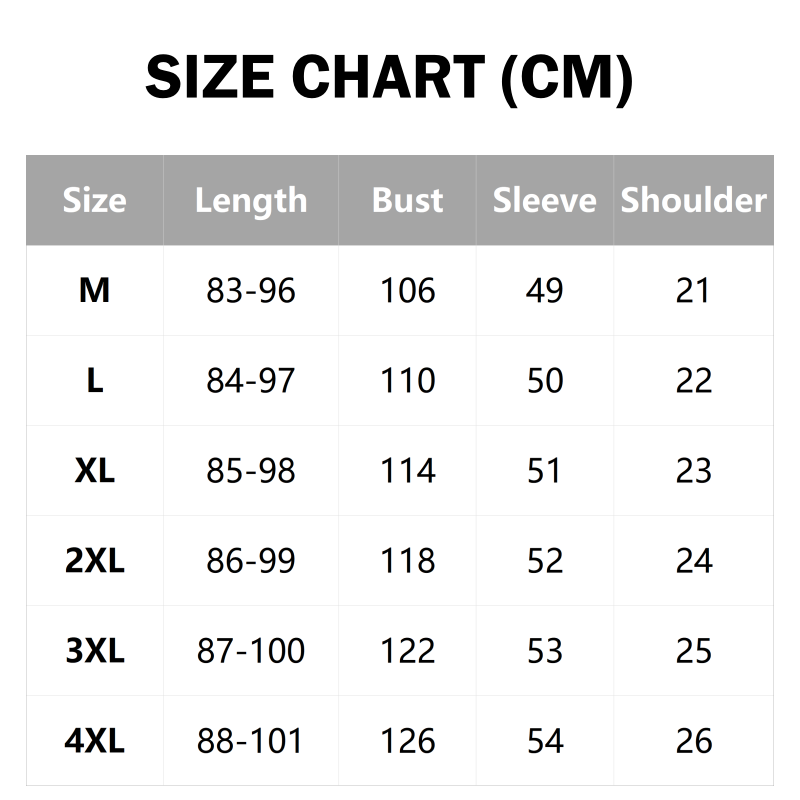This screenshot has height=800, width=800.
Task: Select the Size column header
Action: click(94, 200)
